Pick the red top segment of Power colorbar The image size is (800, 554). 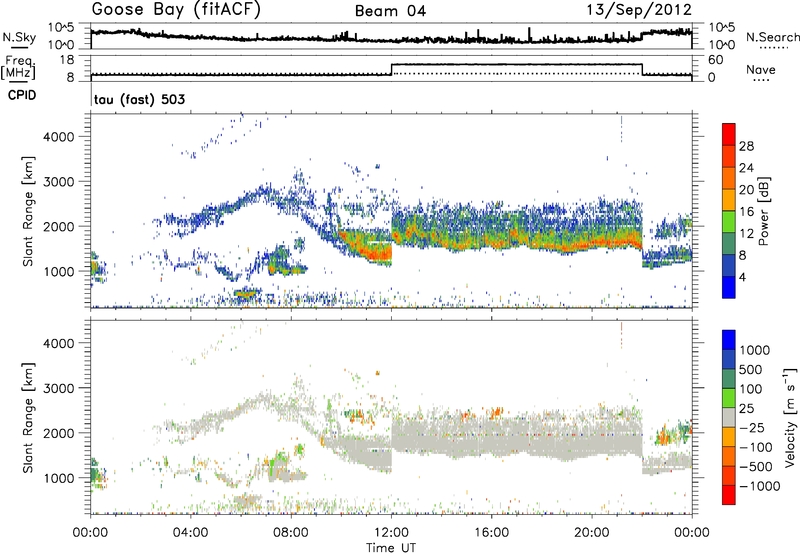click(729, 134)
